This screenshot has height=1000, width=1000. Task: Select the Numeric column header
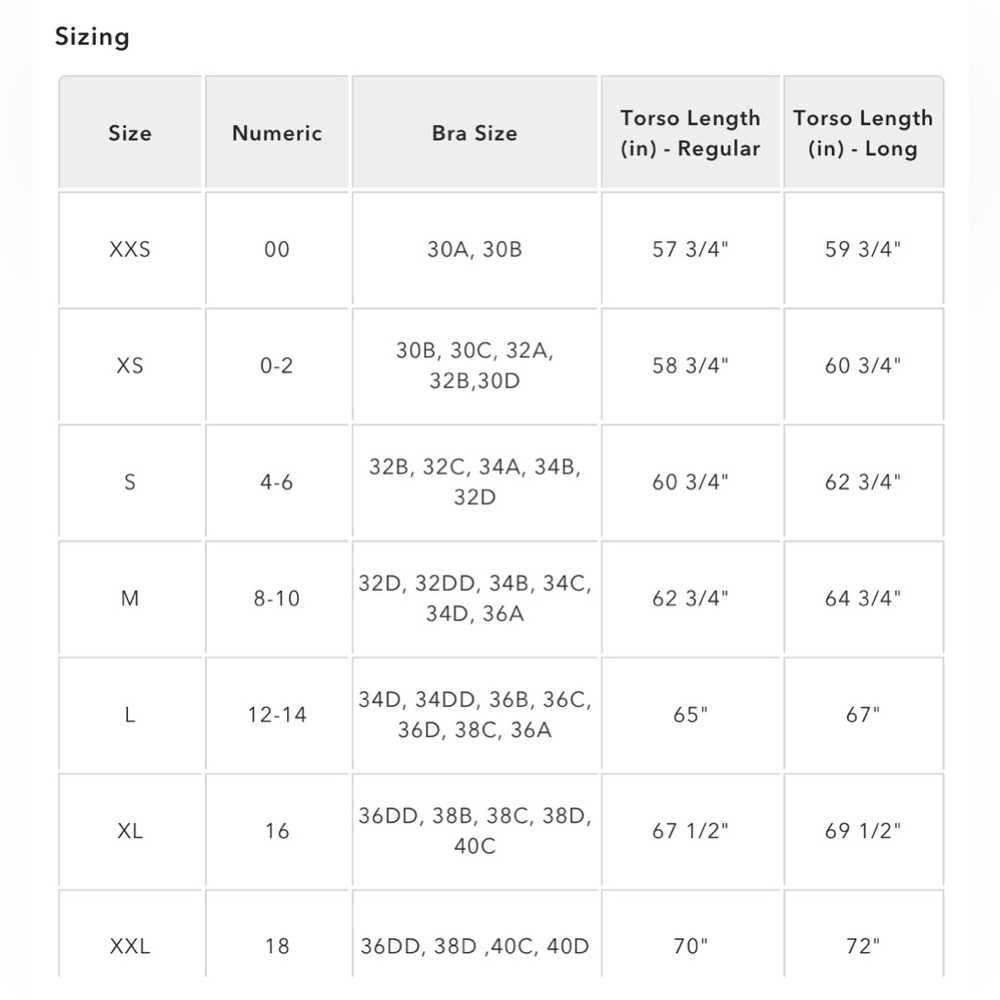coord(277,133)
